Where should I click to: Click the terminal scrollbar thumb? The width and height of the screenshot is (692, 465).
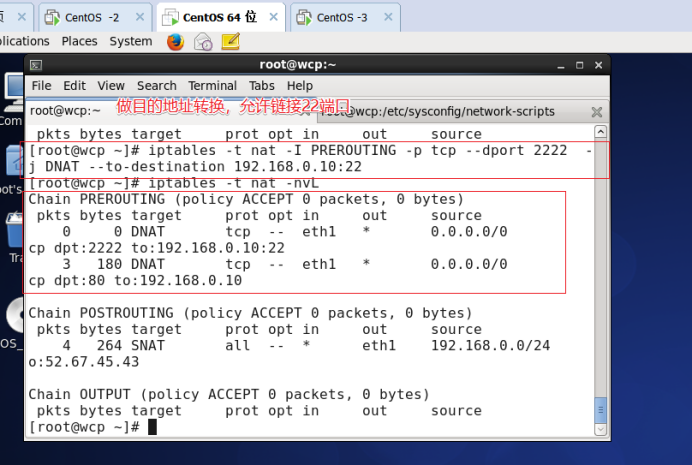pos(600,410)
